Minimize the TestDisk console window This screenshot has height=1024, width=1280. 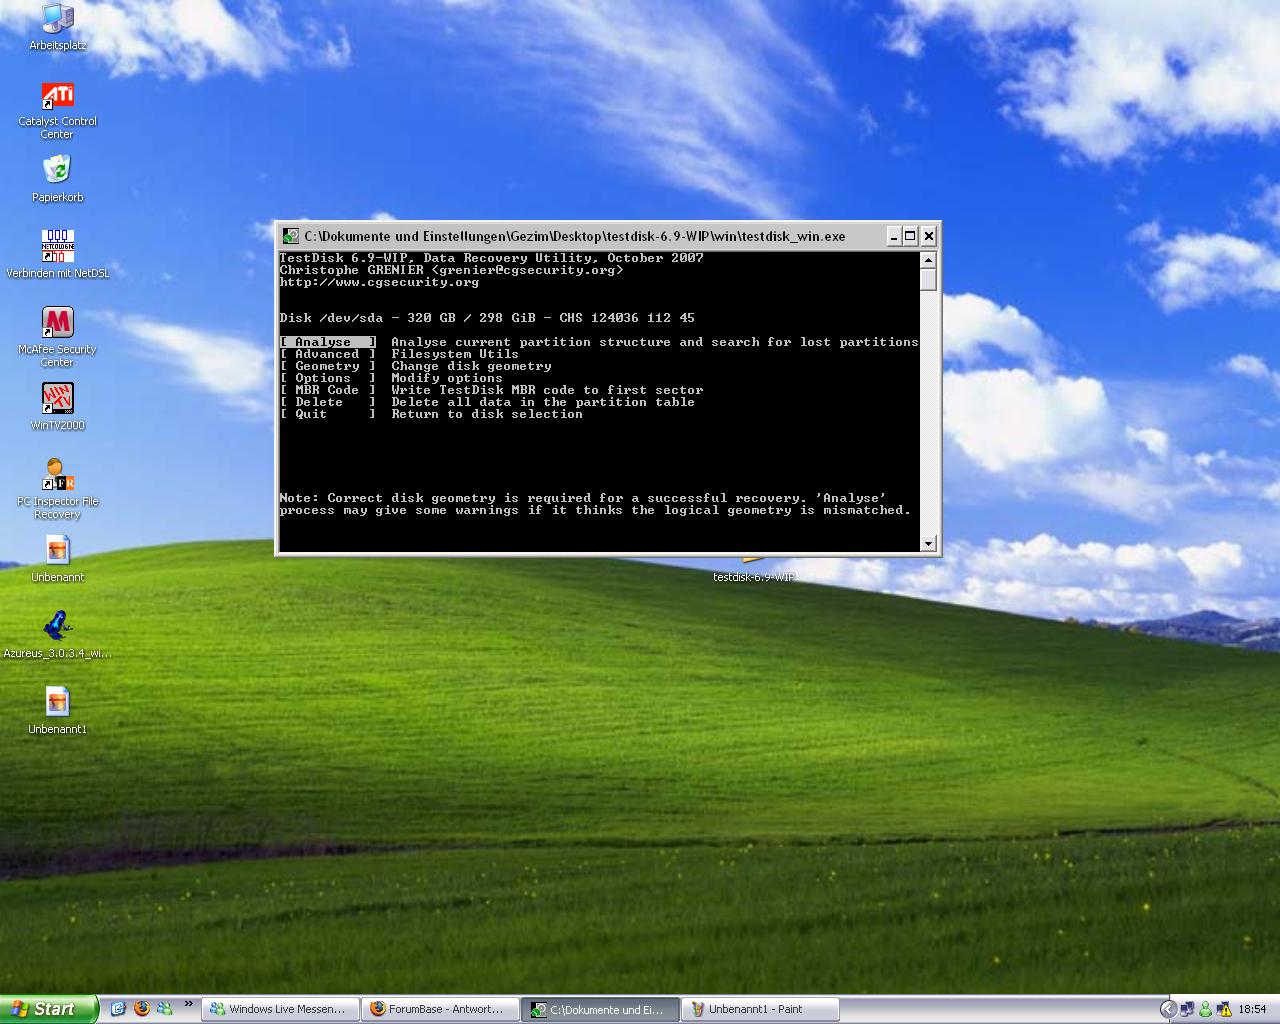[893, 236]
